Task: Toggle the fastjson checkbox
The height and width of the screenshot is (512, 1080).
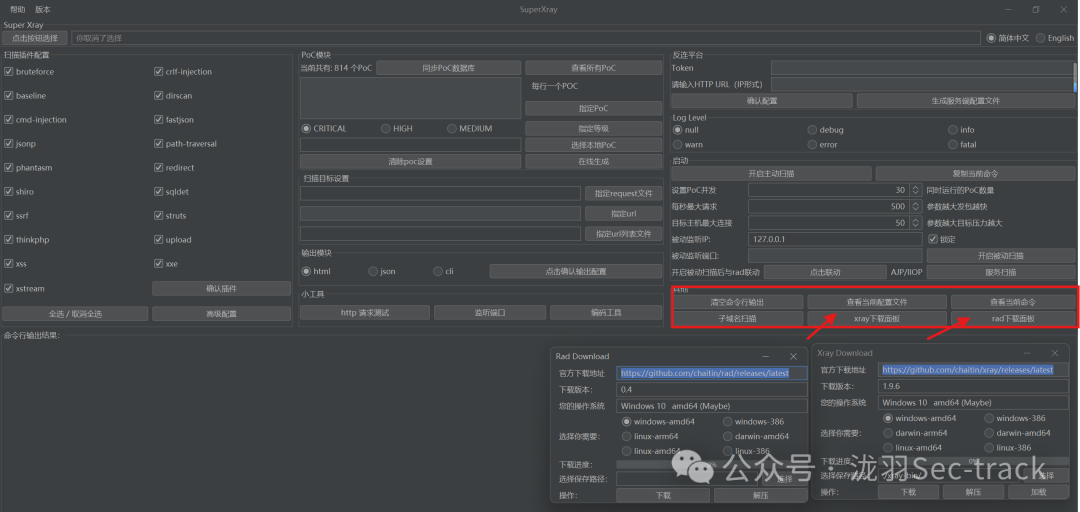Action: [159, 119]
